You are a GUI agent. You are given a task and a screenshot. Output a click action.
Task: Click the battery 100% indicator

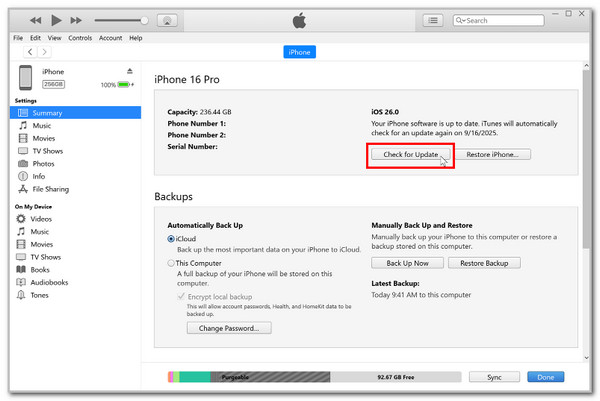[117, 85]
